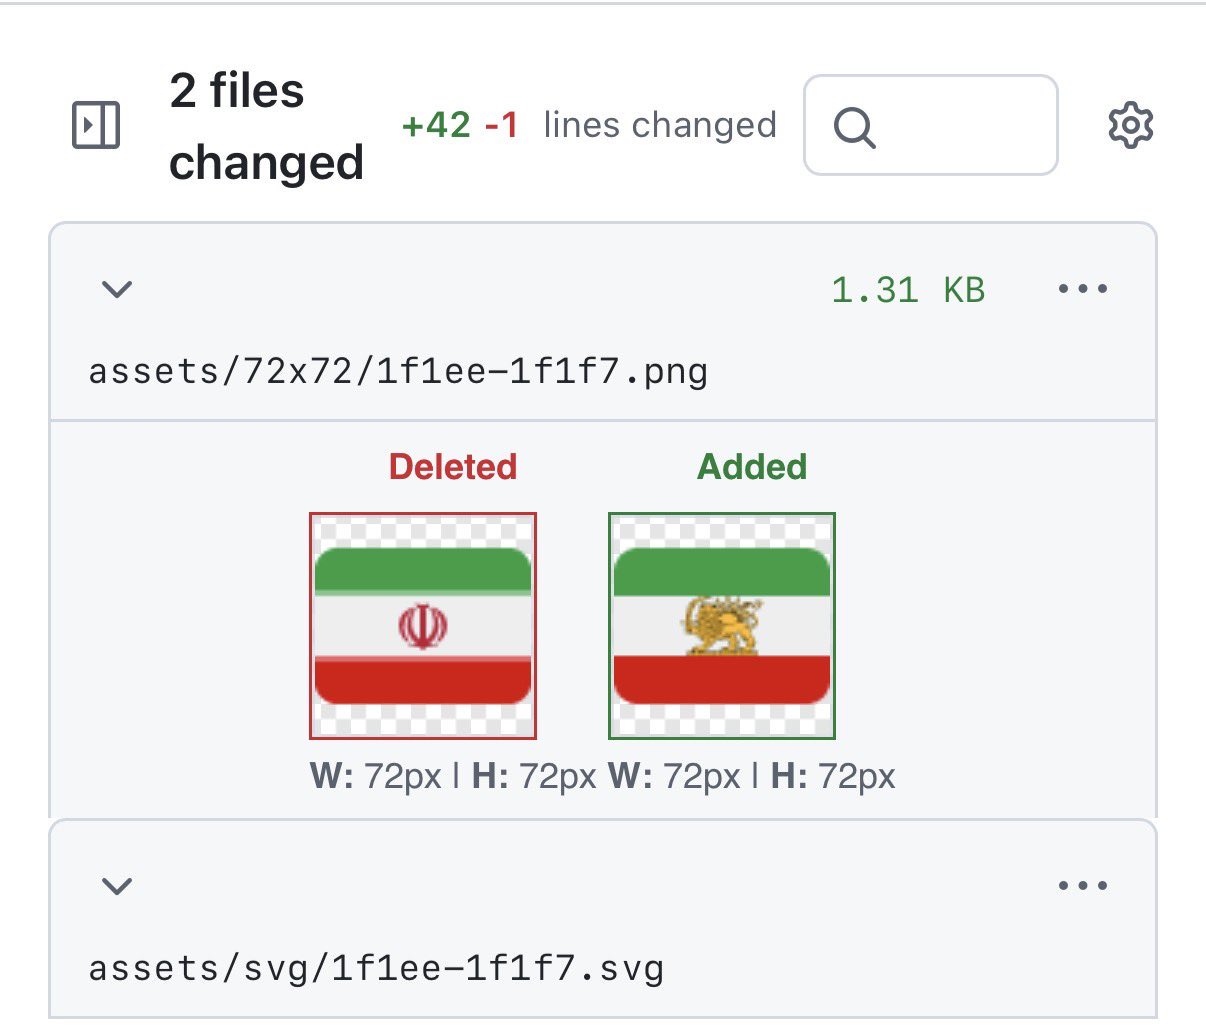The height and width of the screenshot is (1030, 1206).
Task: Collapse the SVG file diff
Action: [118, 886]
